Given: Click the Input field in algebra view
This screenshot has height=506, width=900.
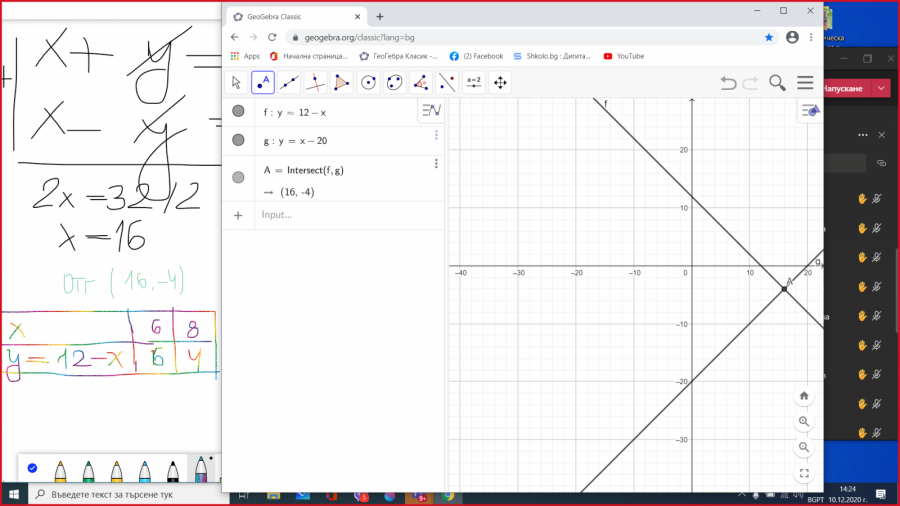Looking at the screenshot, I should tap(350, 215).
